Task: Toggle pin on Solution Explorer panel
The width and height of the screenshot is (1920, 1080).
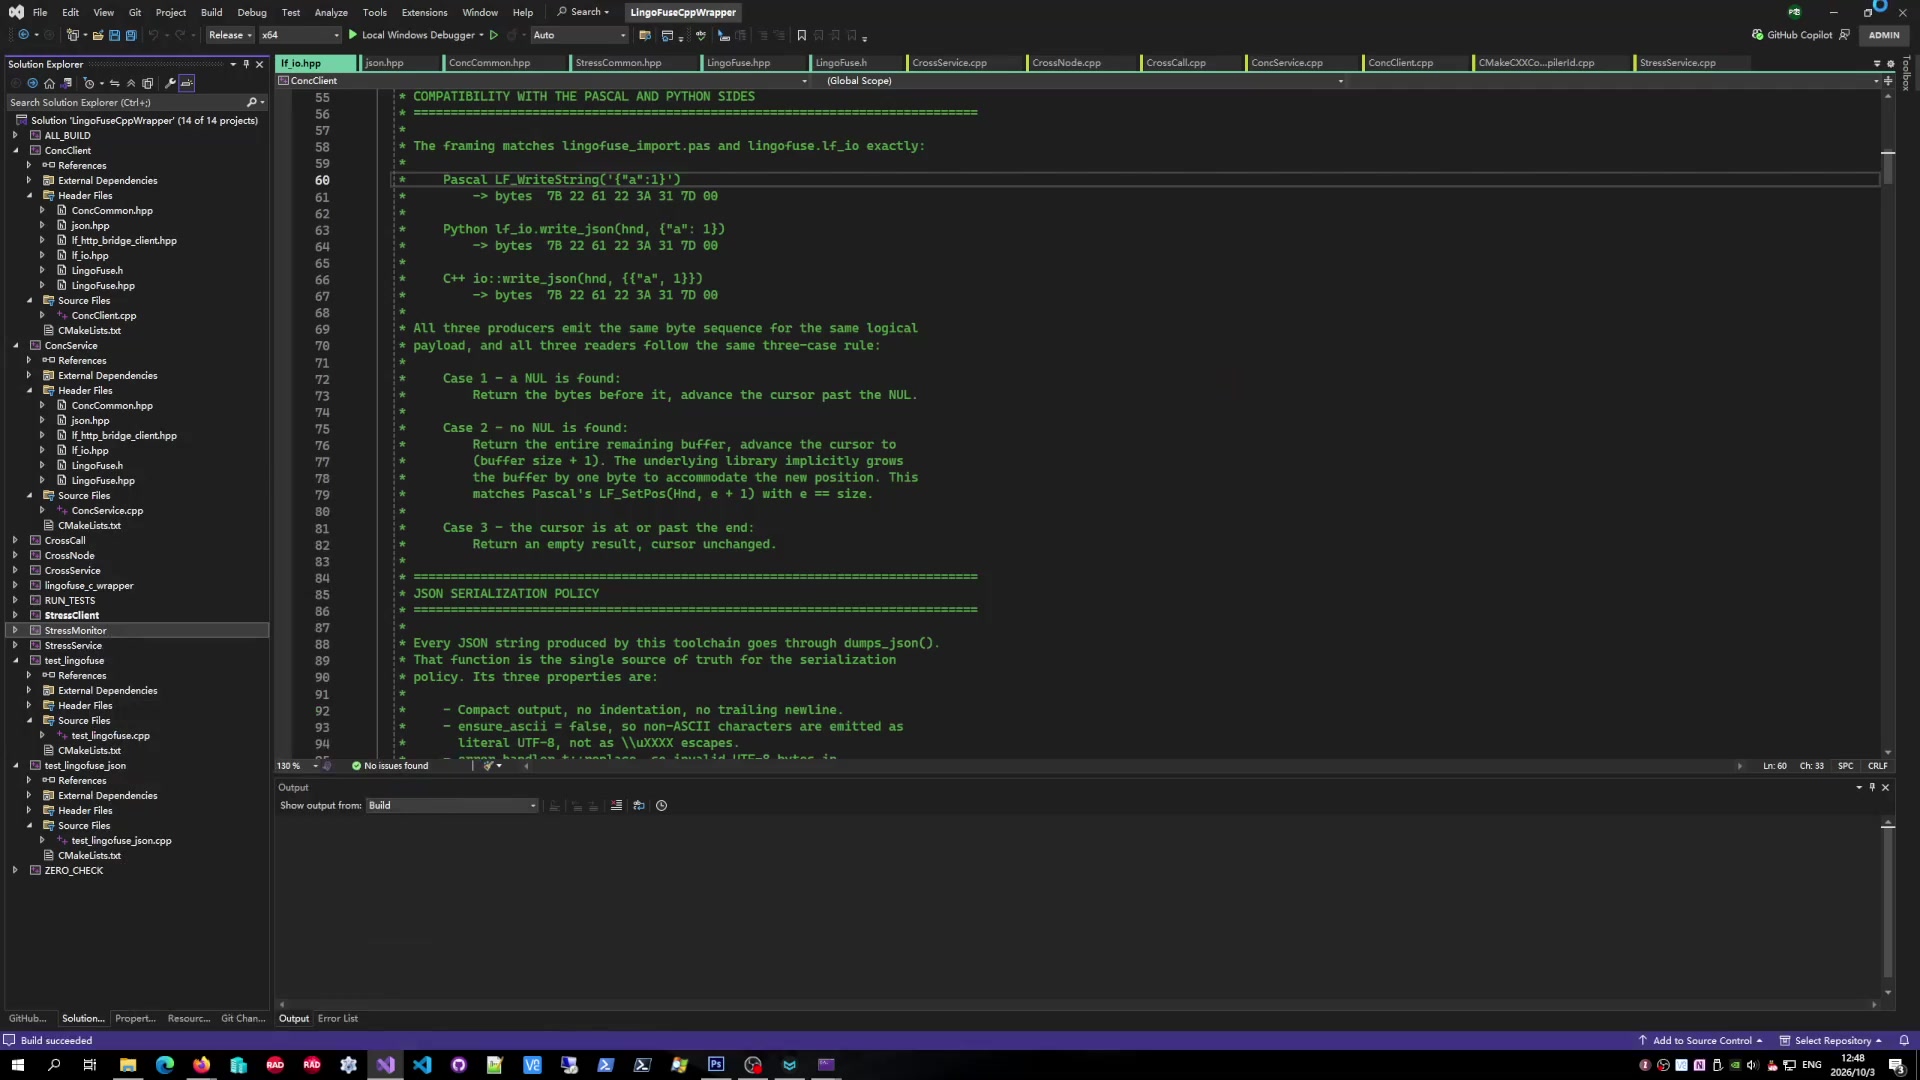Action: [246, 64]
